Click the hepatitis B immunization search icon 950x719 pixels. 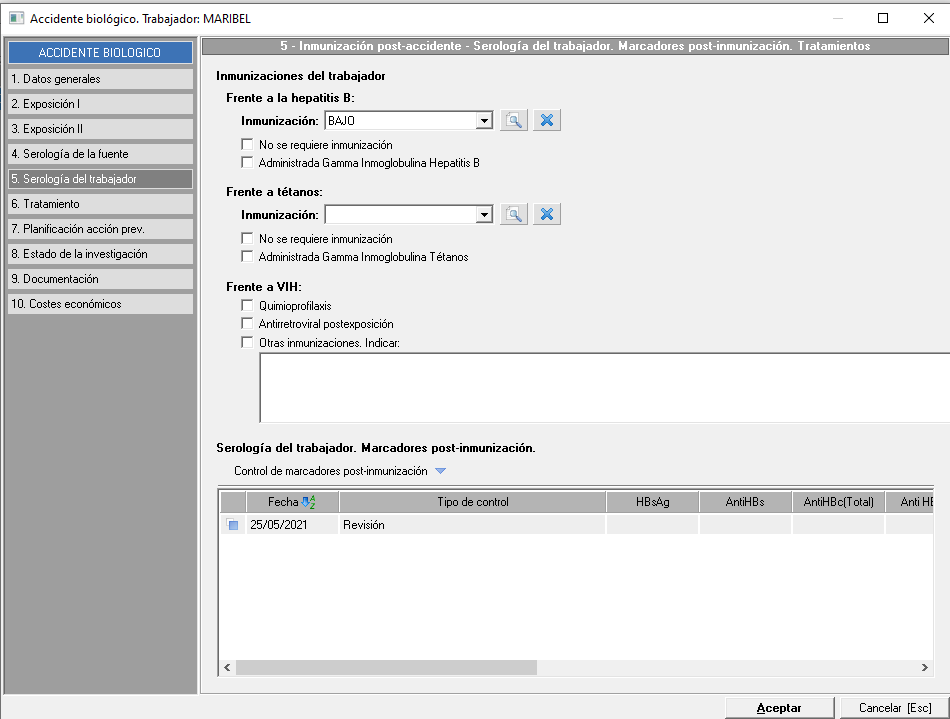514,120
